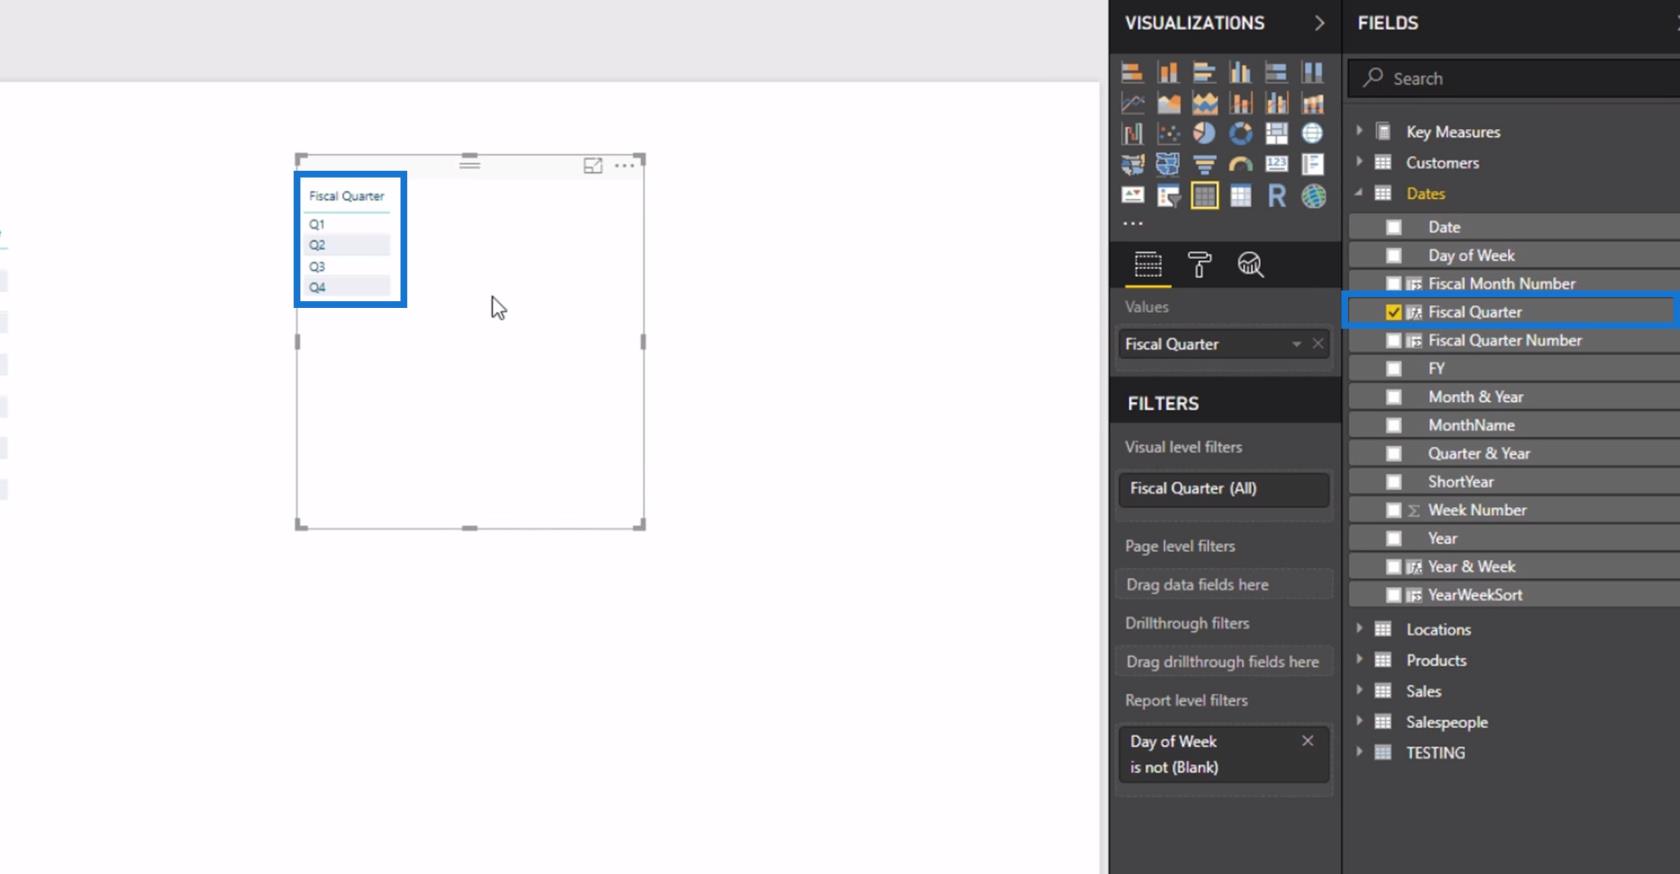Viewport: 1680px width, 874px height.
Task: Select the Filled map visual
Action: [1132, 165]
